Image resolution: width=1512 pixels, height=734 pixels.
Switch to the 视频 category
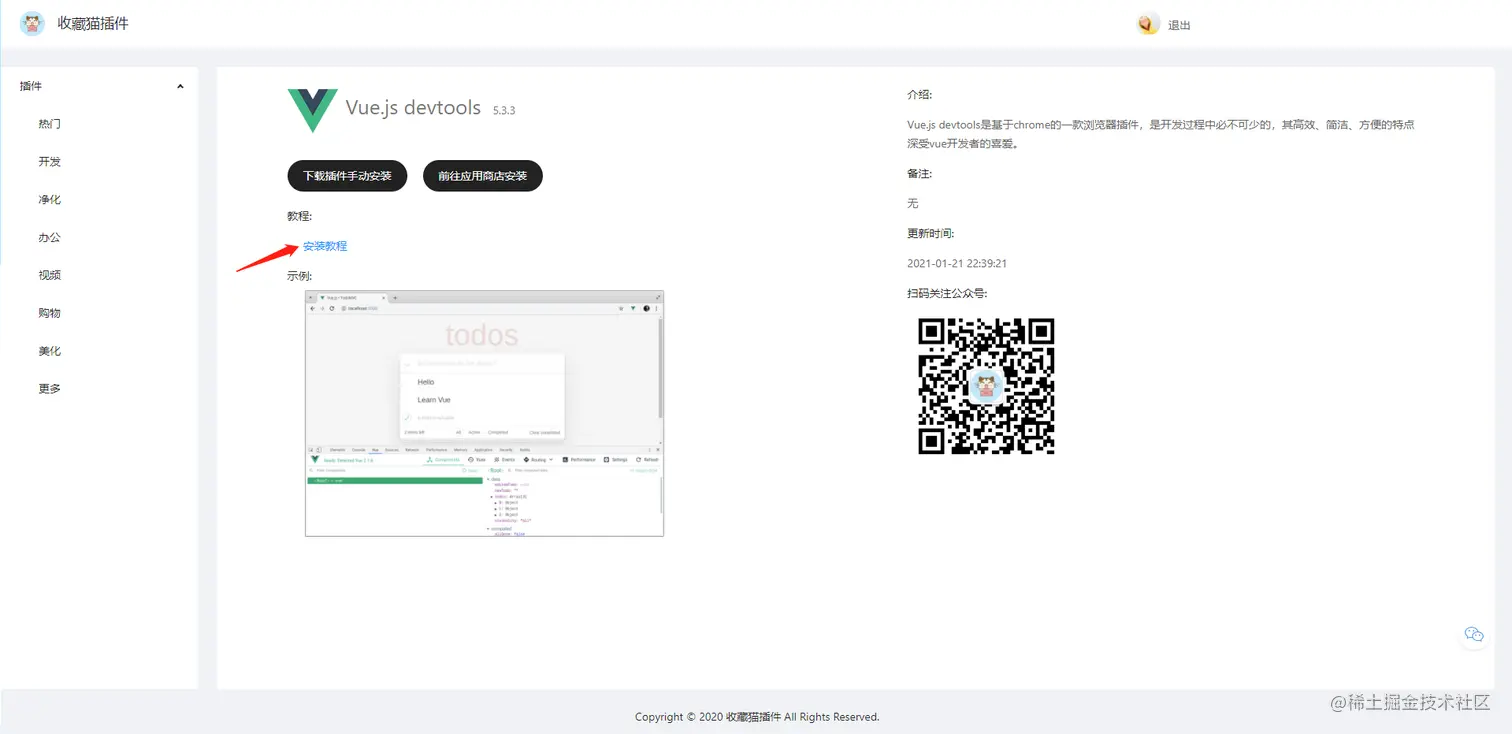click(50, 275)
